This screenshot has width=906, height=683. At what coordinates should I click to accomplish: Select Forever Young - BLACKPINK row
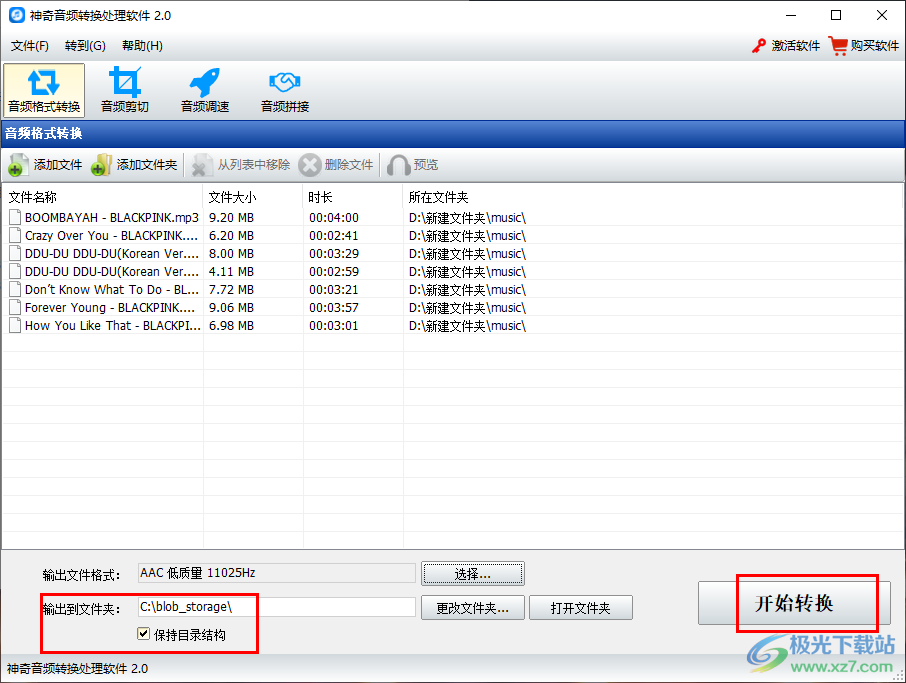click(x=452, y=307)
